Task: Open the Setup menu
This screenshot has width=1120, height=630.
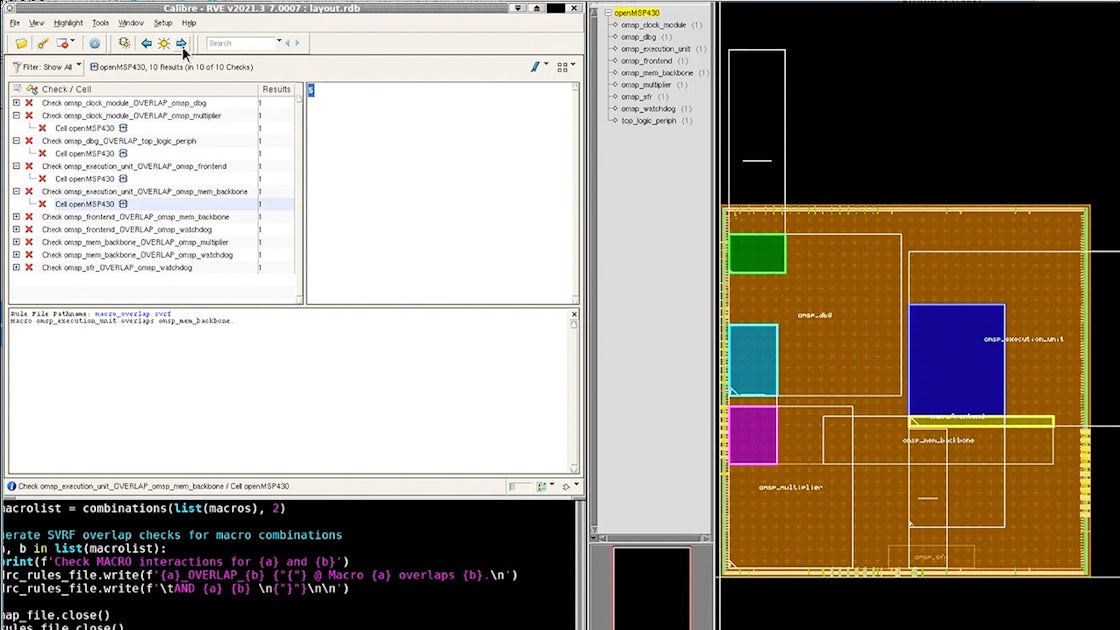Action: point(162,22)
